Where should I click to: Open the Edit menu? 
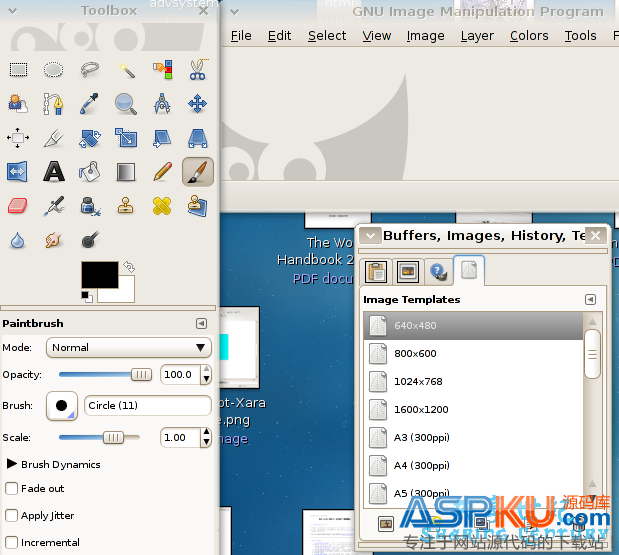[279, 36]
